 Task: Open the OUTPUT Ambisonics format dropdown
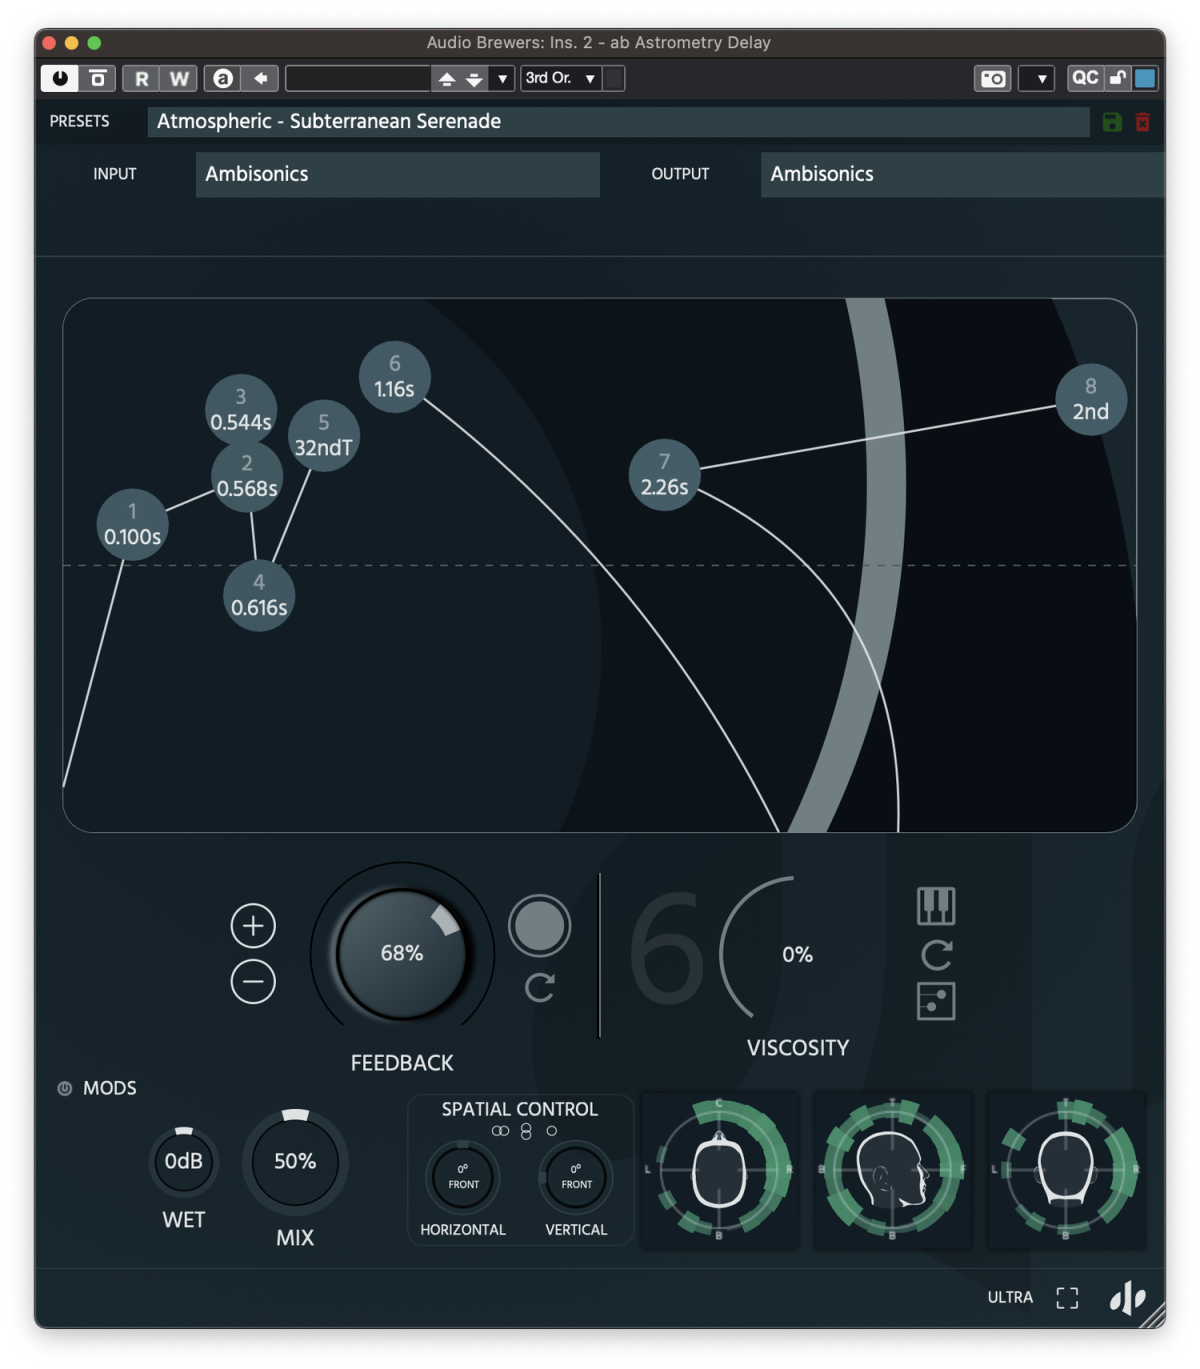962,174
